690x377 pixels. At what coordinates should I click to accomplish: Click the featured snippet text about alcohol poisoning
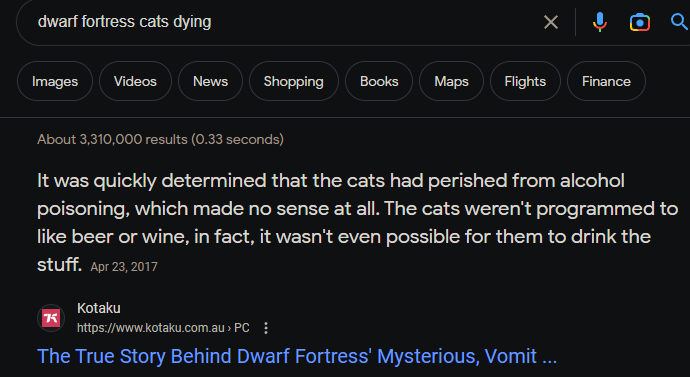(357, 222)
